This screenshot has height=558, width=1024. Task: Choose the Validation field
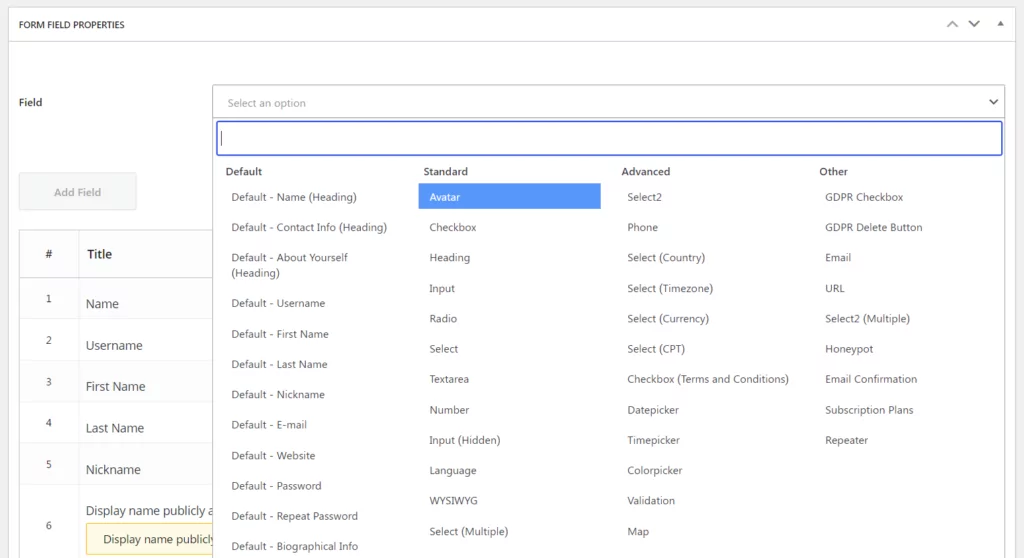[x=650, y=501]
